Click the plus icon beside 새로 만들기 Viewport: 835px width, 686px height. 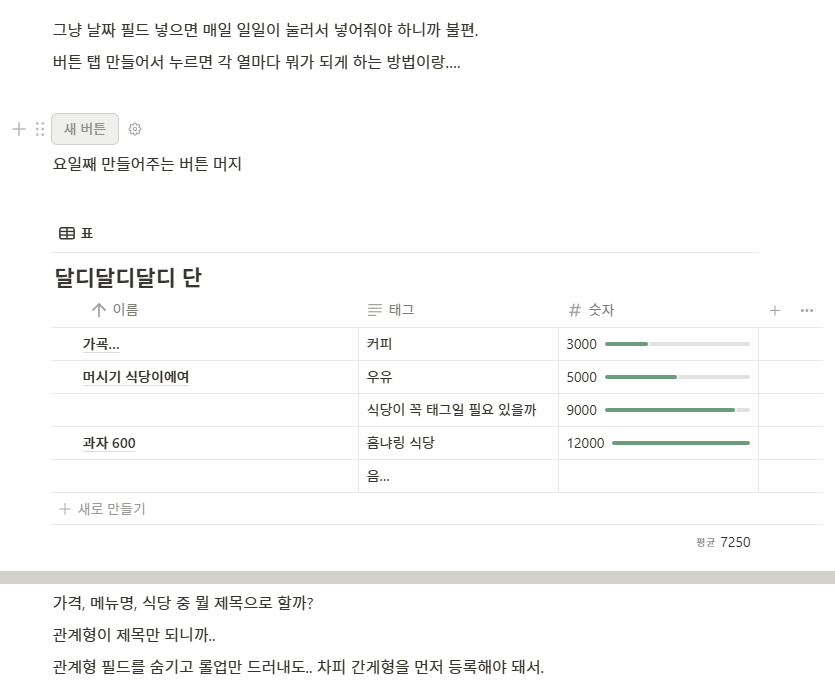pos(65,509)
